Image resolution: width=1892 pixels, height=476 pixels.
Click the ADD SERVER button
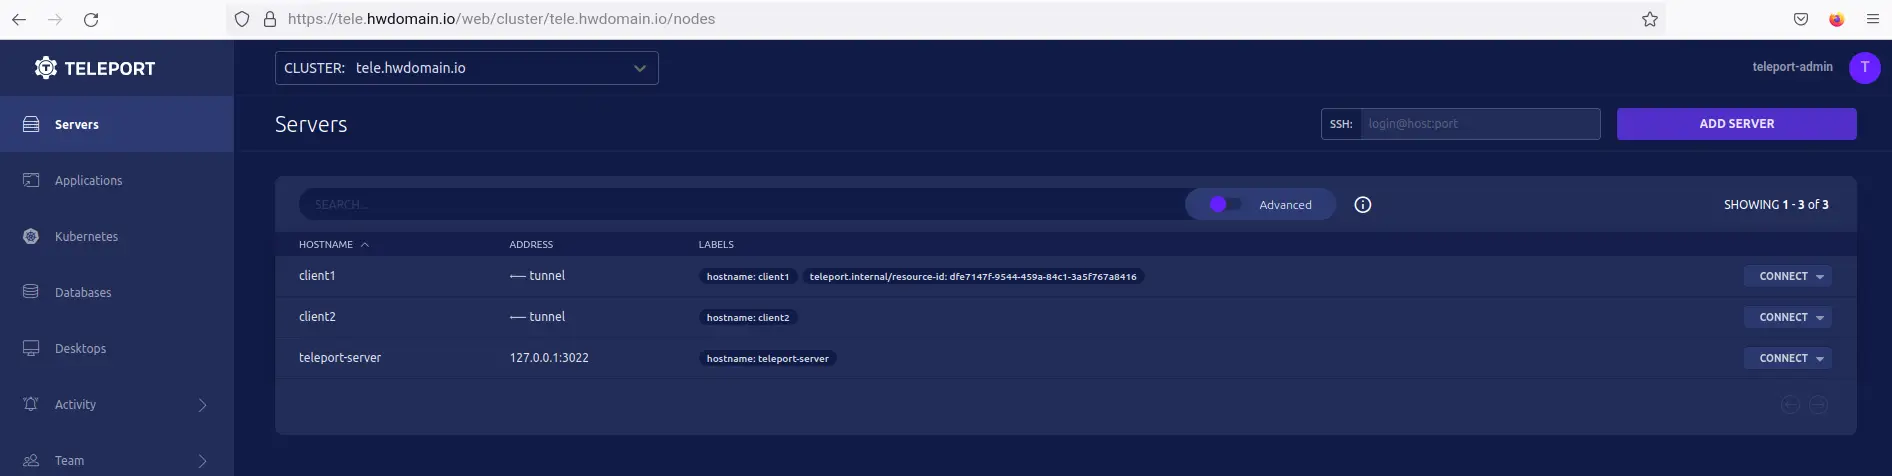pyautogui.click(x=1736, y=124)
